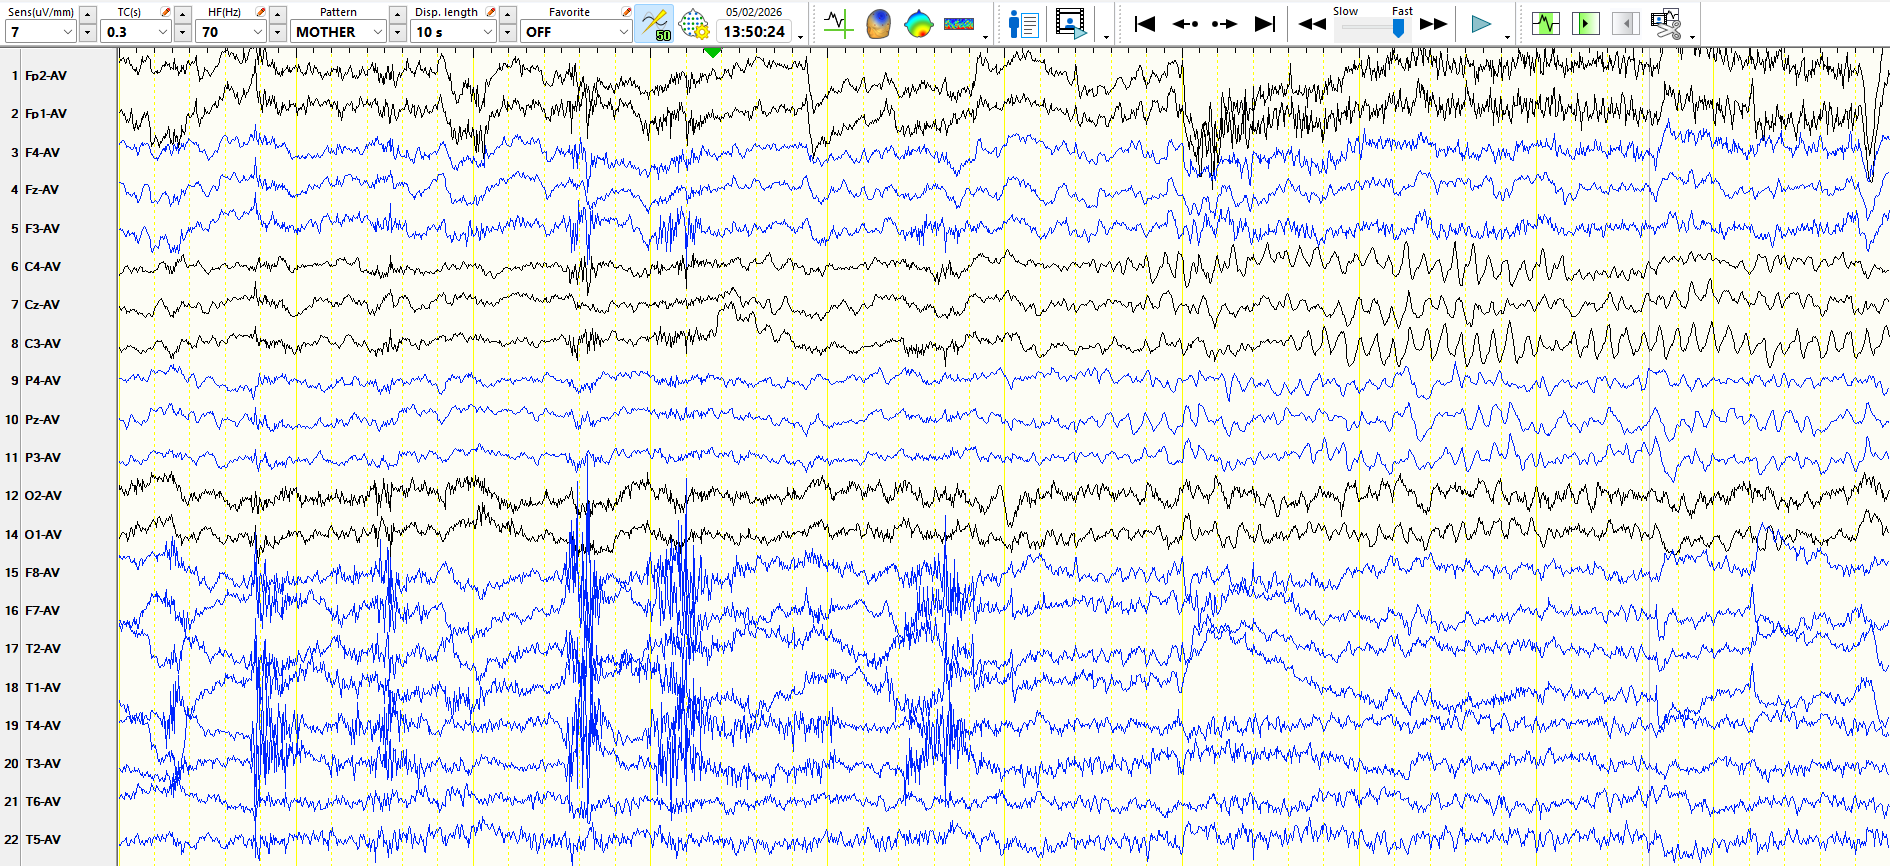The image size is (1890, 866).
Task: Select the O2-AV channel label
Action: pos(43,496)
